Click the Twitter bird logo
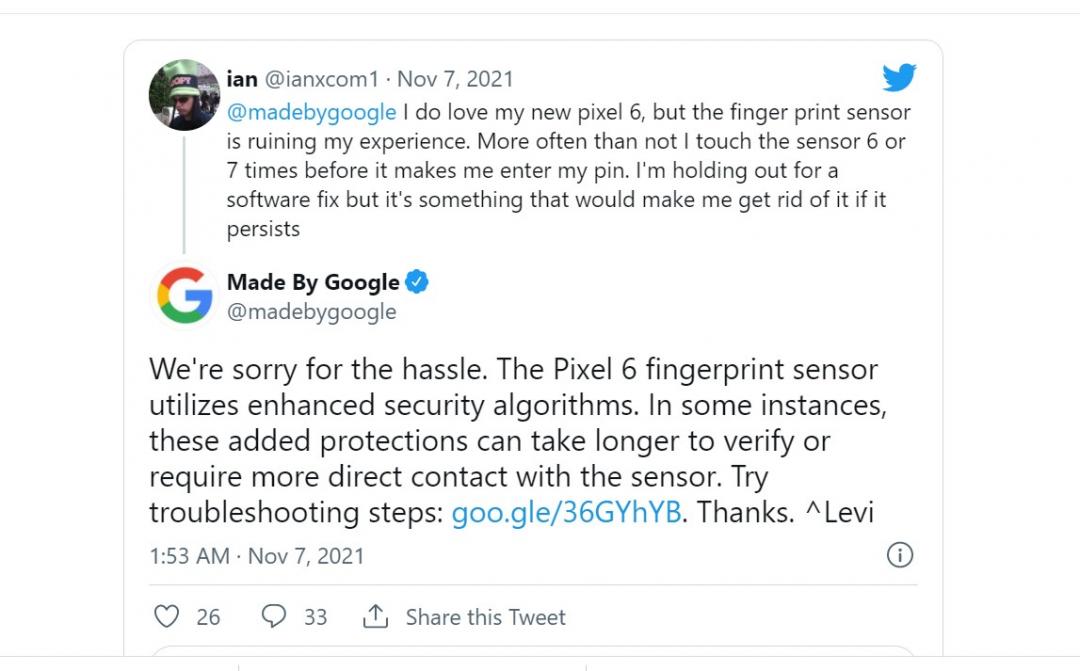Screen dimensions: 1080x671 [x=899, y=78]
